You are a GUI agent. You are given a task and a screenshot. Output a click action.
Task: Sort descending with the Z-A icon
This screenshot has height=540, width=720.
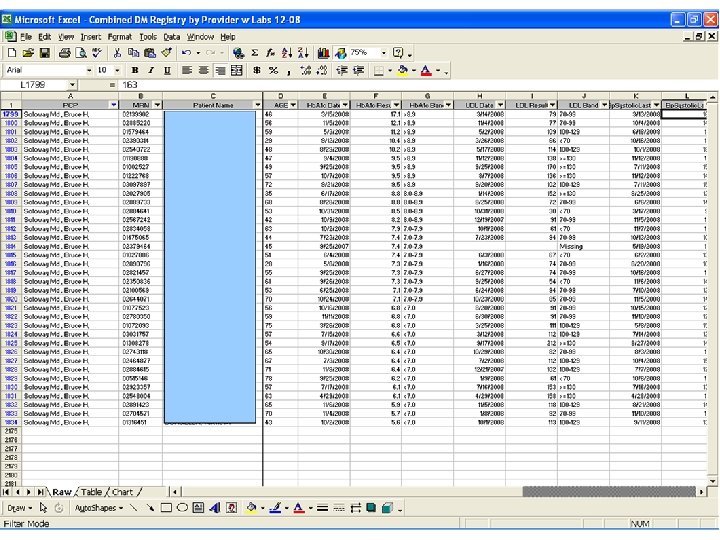[x=303, y=53]
